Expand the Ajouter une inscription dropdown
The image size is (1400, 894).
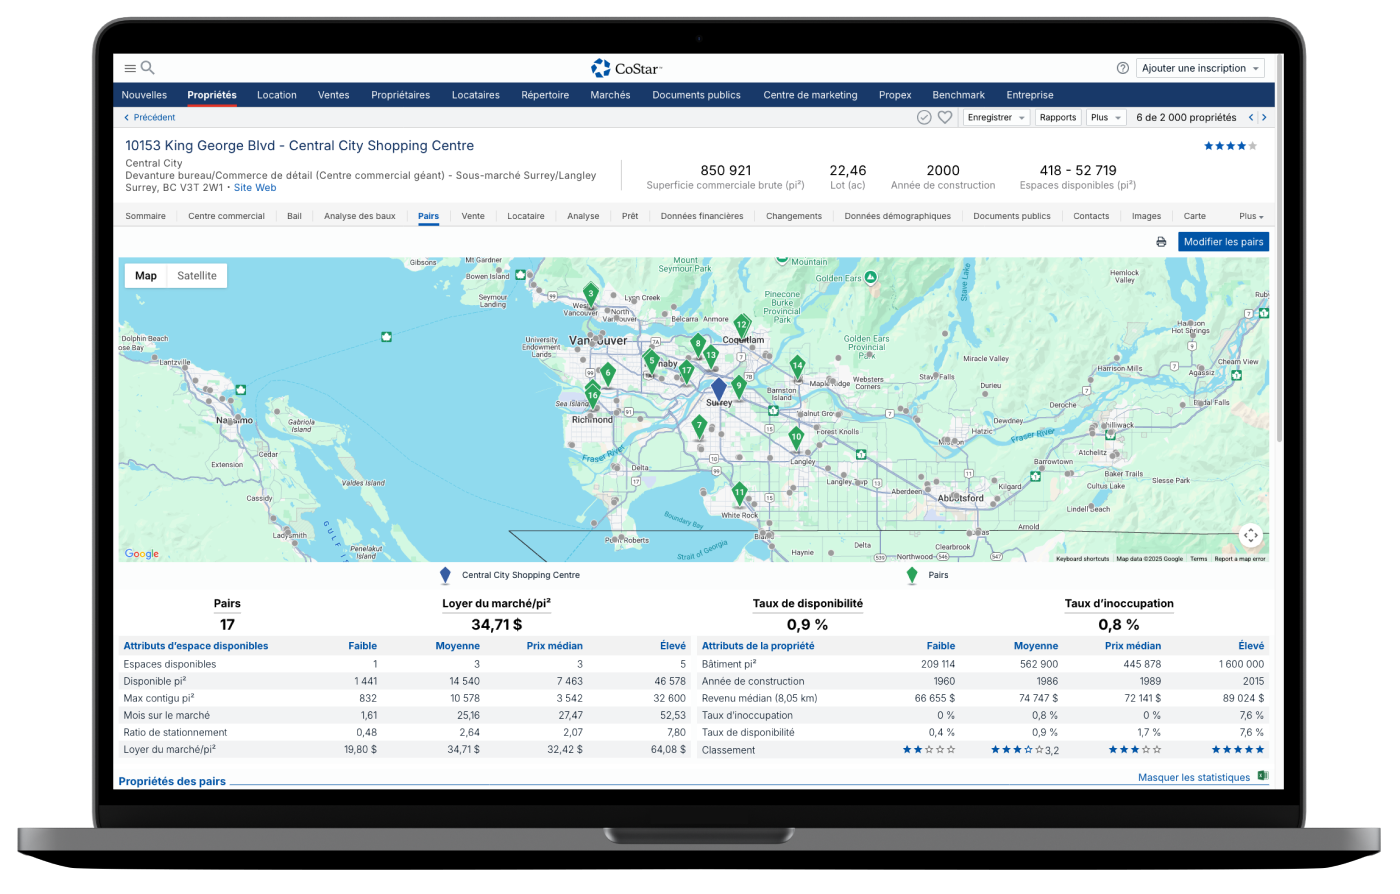pyautogui.click(x=1200, y=68)
